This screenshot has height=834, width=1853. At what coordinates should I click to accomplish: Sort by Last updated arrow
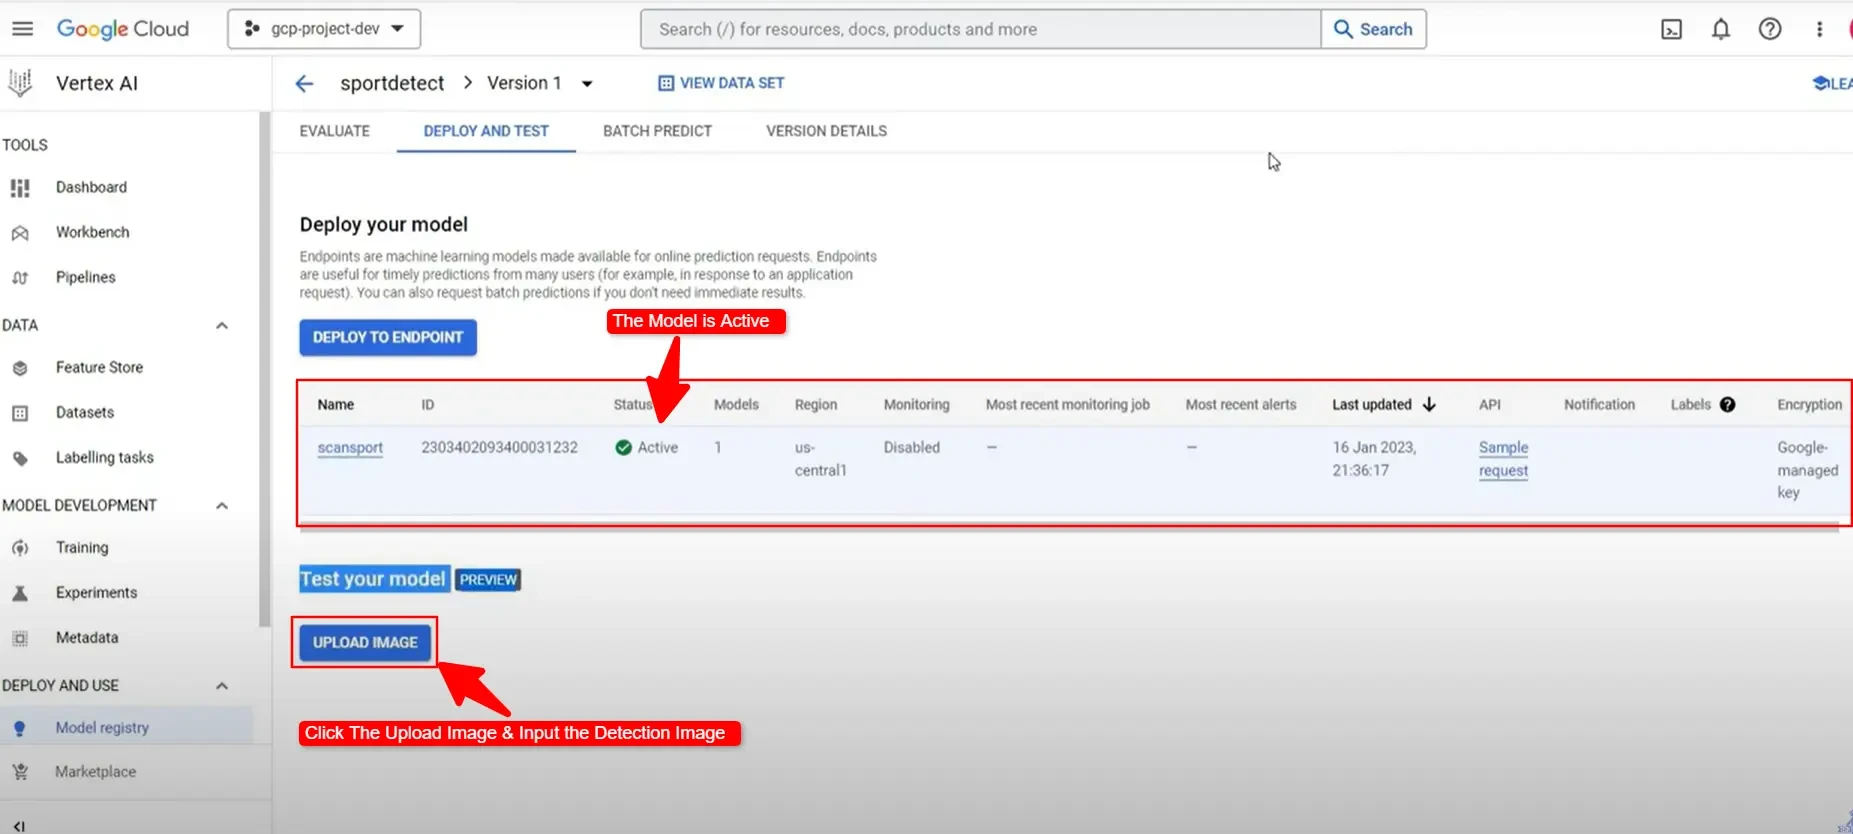[x=1429, y=404]
